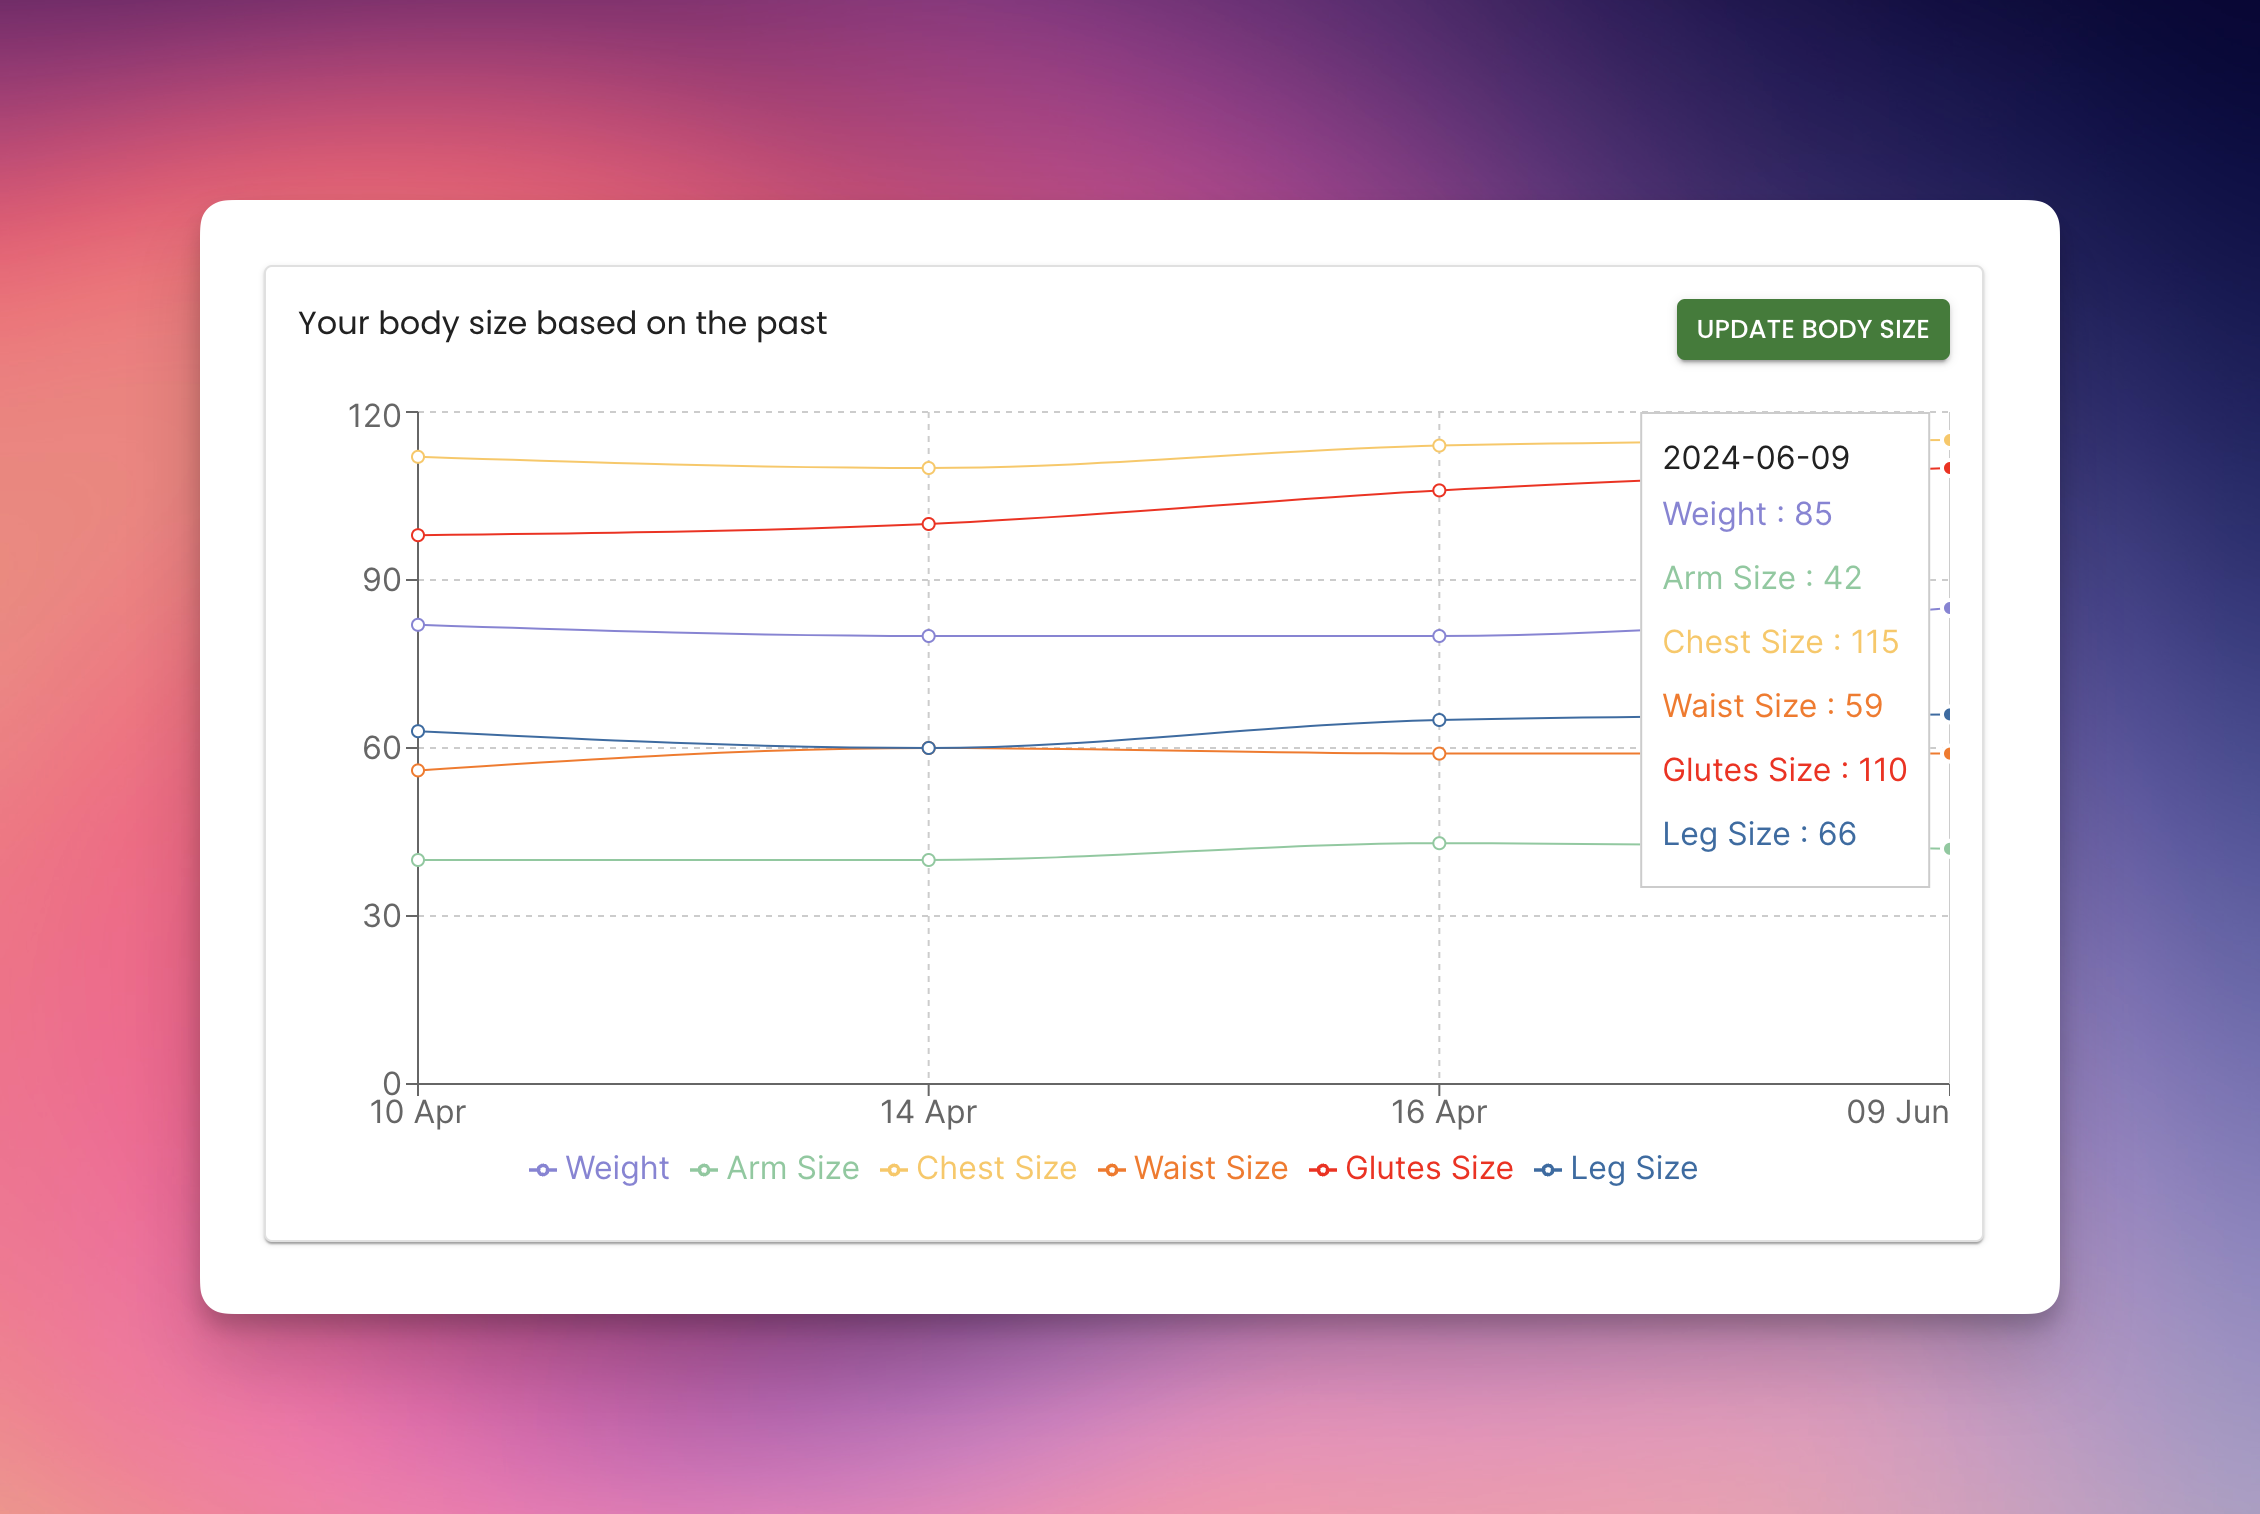Select the Chest Size point at 16 Apr

click(1439, 446)
